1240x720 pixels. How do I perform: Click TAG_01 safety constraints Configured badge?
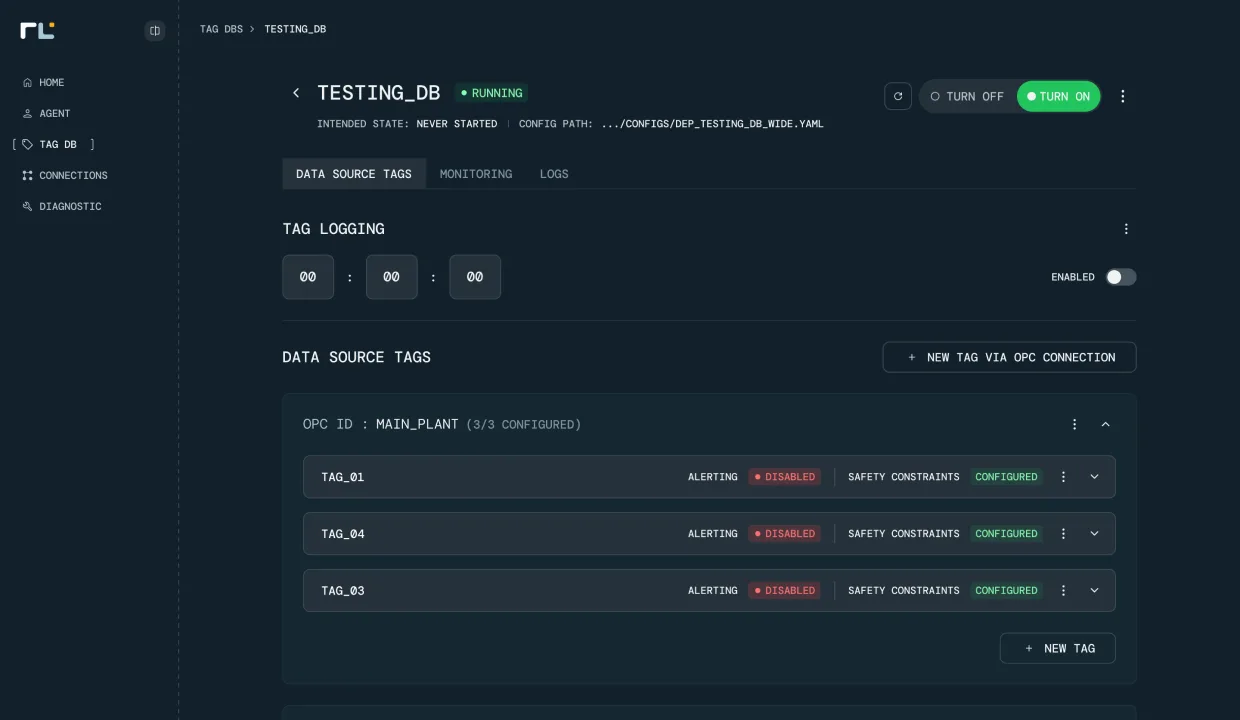[x=1006, y=477]
